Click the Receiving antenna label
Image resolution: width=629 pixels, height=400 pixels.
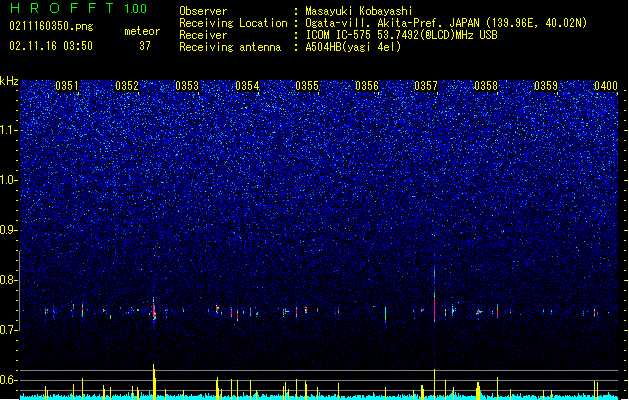(230, 47)
